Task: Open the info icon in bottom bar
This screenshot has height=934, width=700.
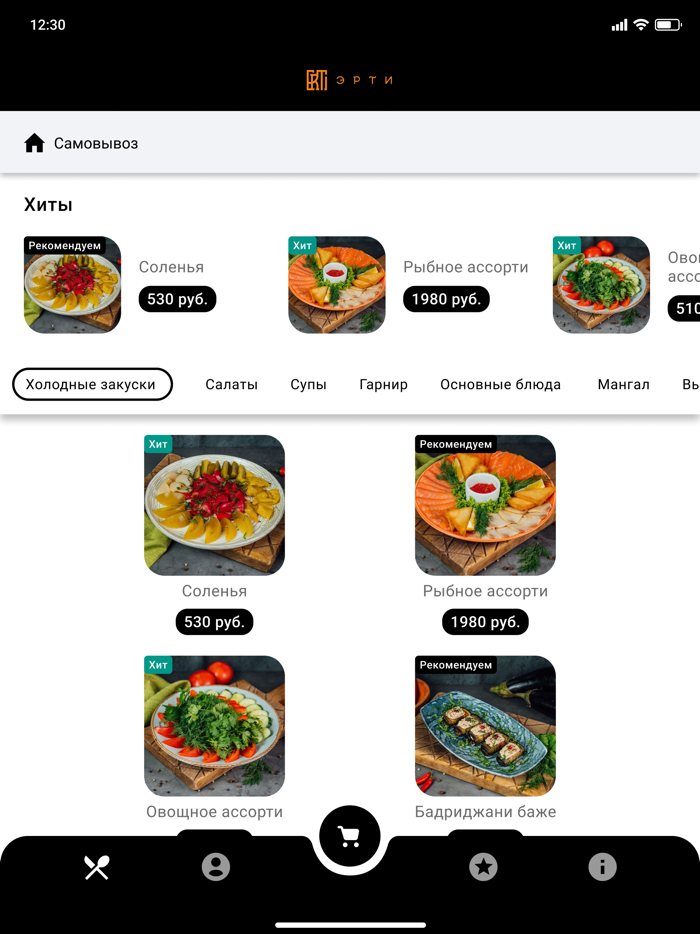Action: click(x=602, y=867)
